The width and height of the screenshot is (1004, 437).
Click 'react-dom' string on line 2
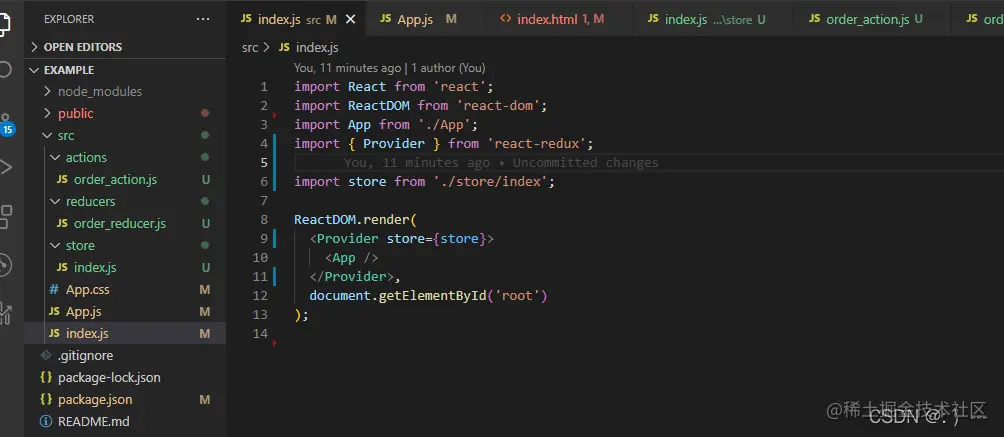[501, 105]
